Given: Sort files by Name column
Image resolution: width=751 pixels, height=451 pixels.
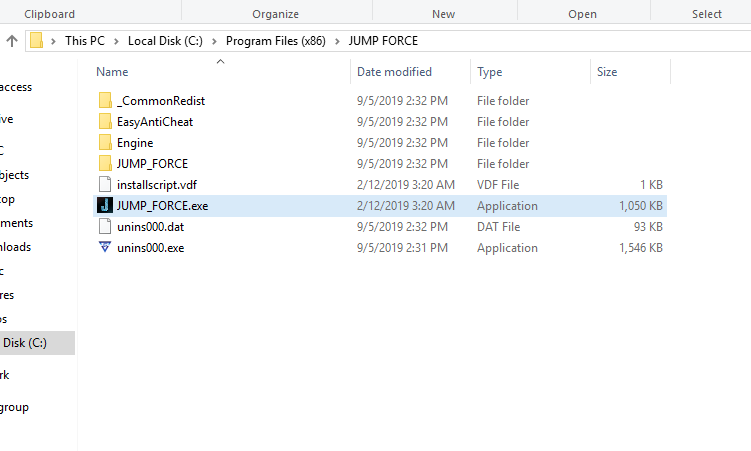Looking at the screenshot, I should pos(112,72).
